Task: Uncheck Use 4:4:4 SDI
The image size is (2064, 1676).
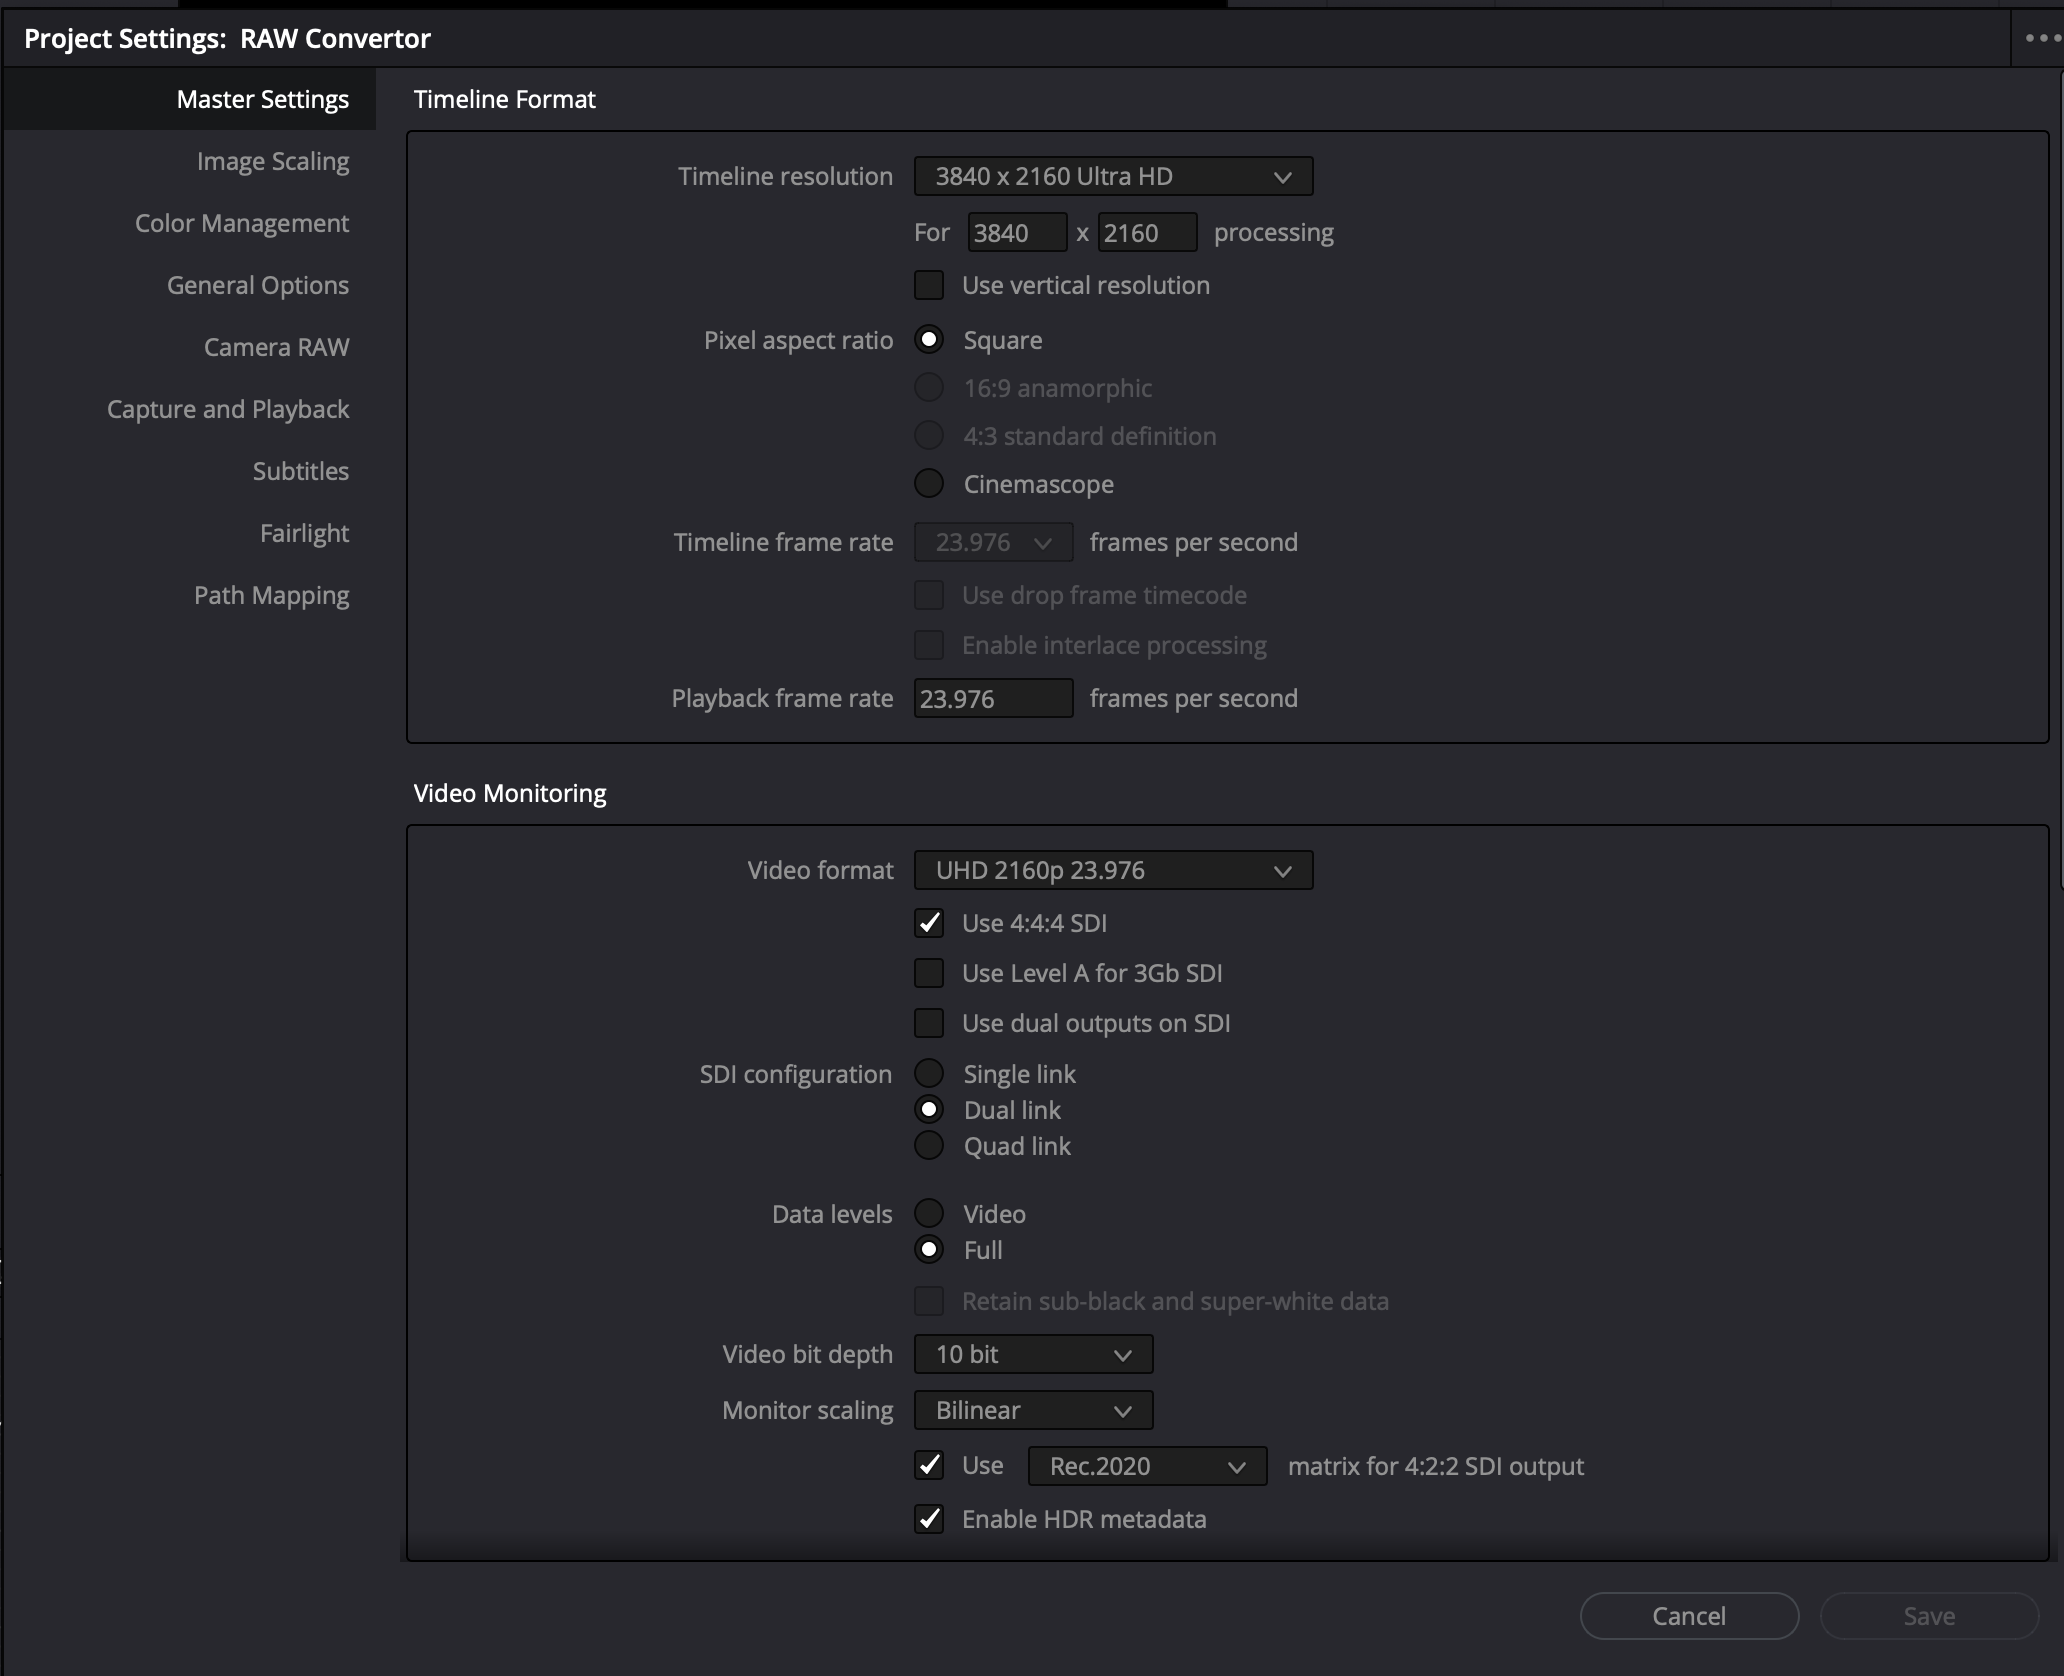Action: click(929, 923)
